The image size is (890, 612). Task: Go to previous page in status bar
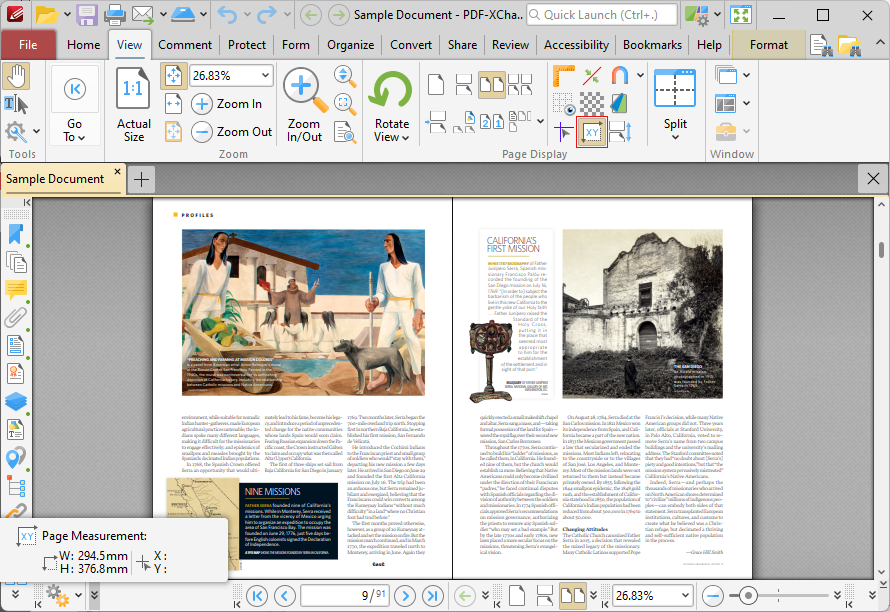tap(285, 596)
